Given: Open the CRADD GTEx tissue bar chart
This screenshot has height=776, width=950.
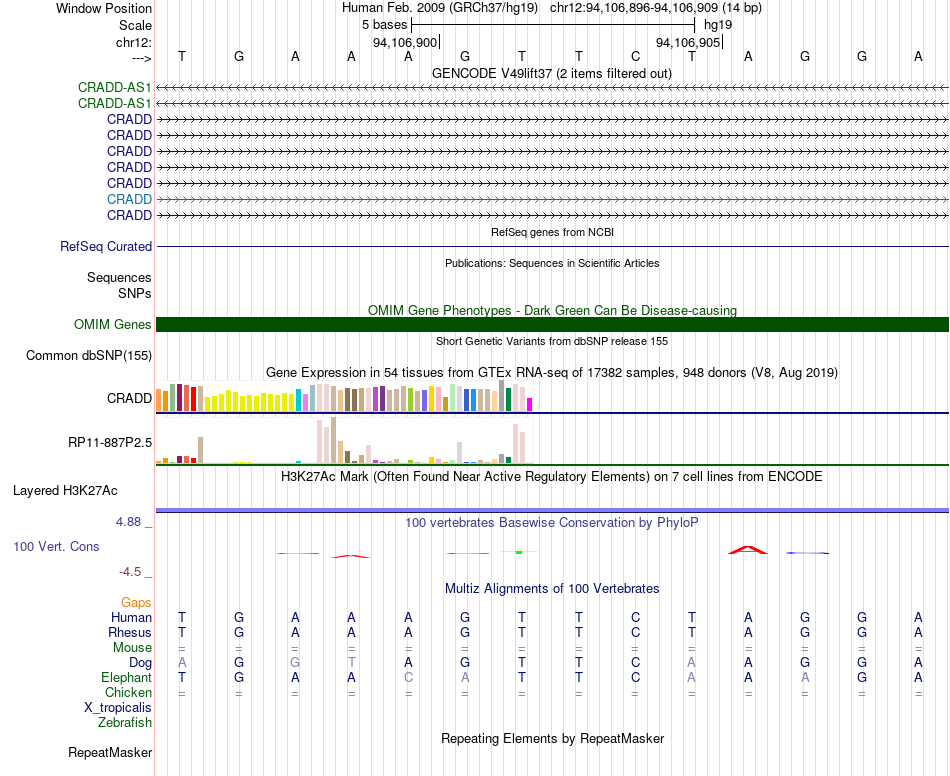Looking at the screenshot, I should [344, 396].
